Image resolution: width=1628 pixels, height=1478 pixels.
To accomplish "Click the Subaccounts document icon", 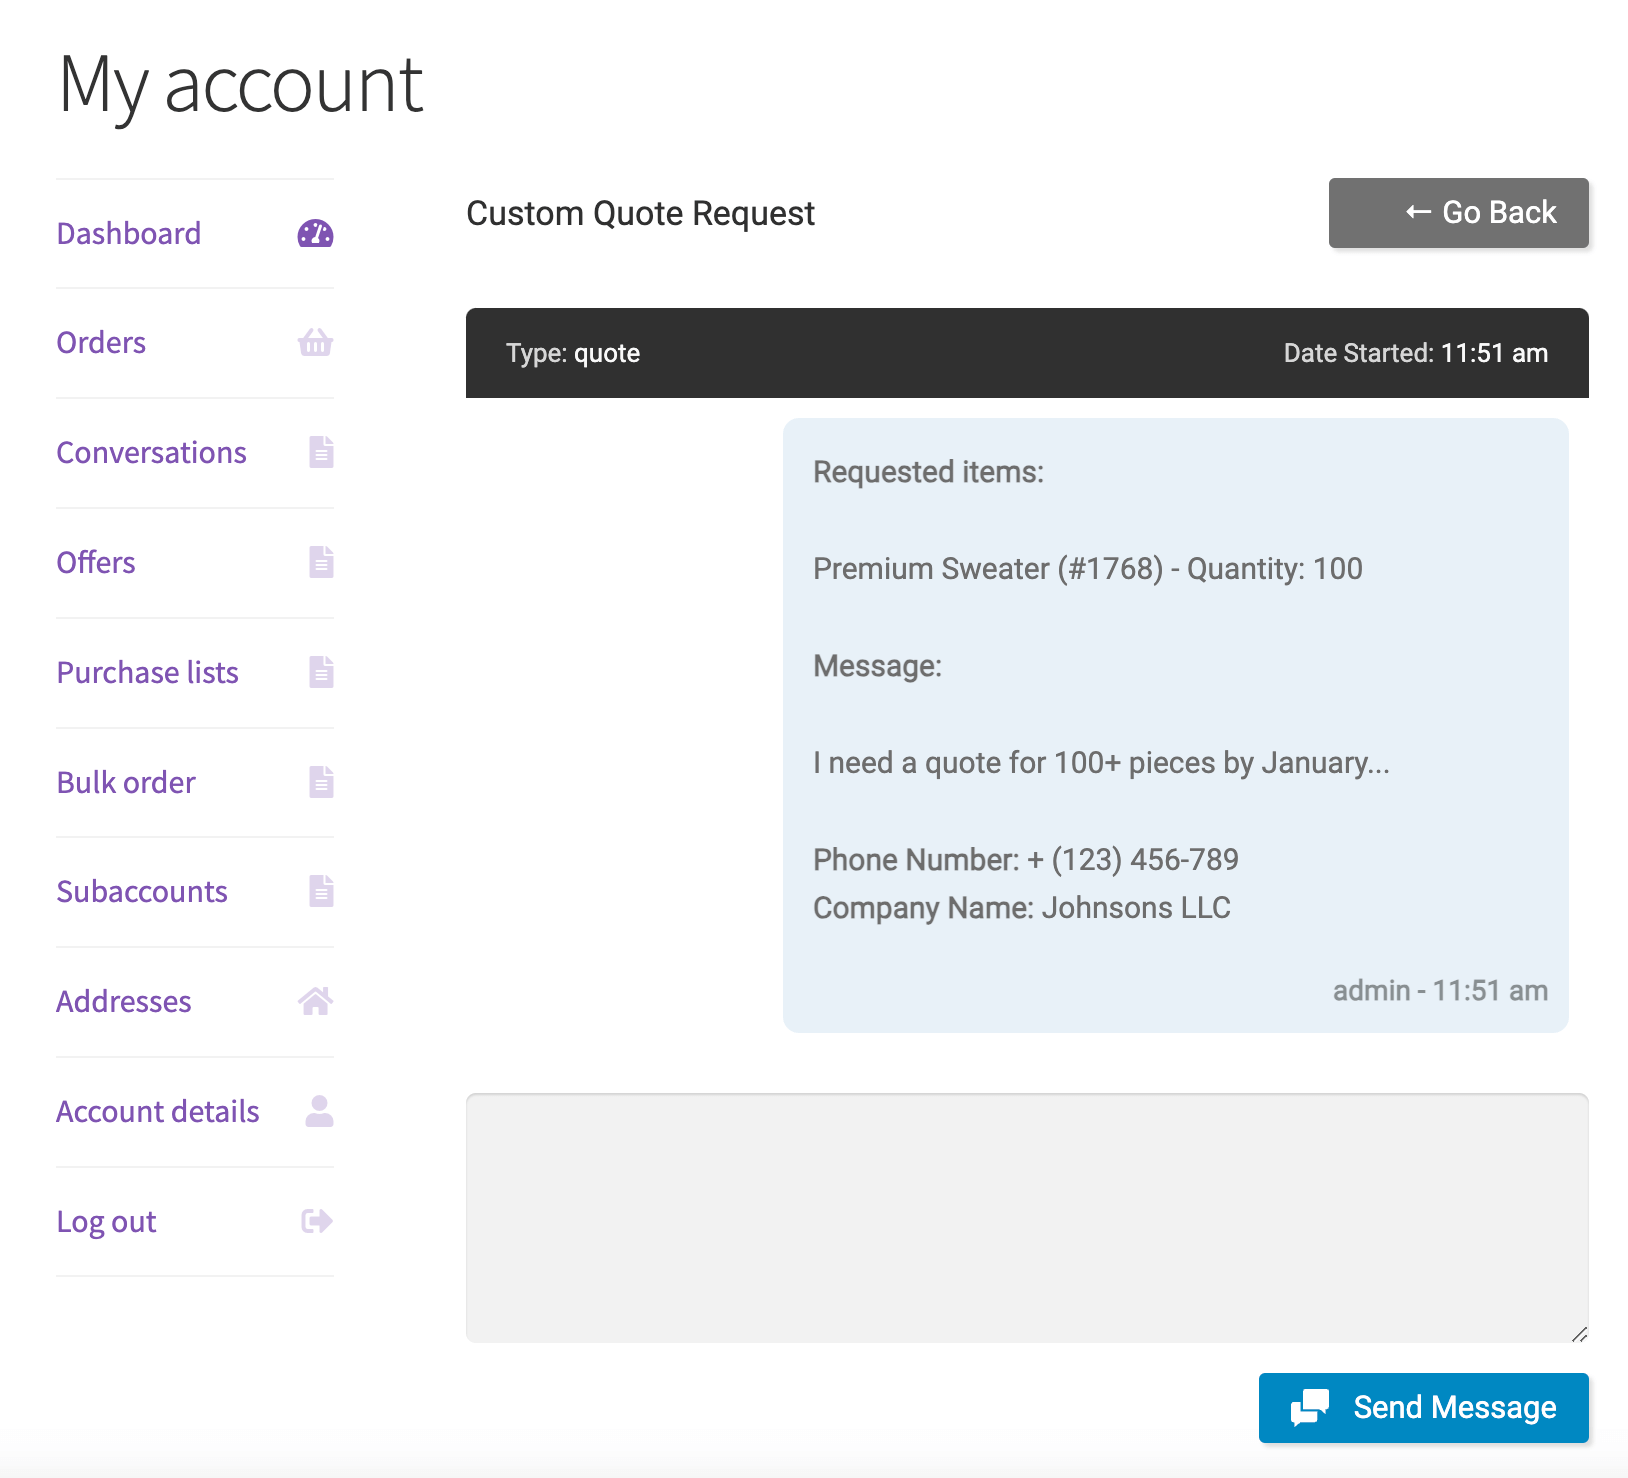I will point(321,891).
